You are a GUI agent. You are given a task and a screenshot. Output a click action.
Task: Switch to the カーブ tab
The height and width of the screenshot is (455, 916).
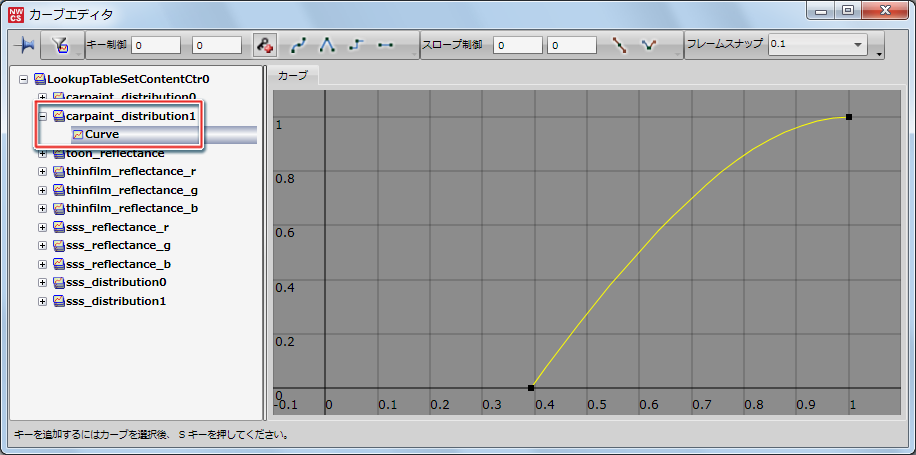coord(293,76)
